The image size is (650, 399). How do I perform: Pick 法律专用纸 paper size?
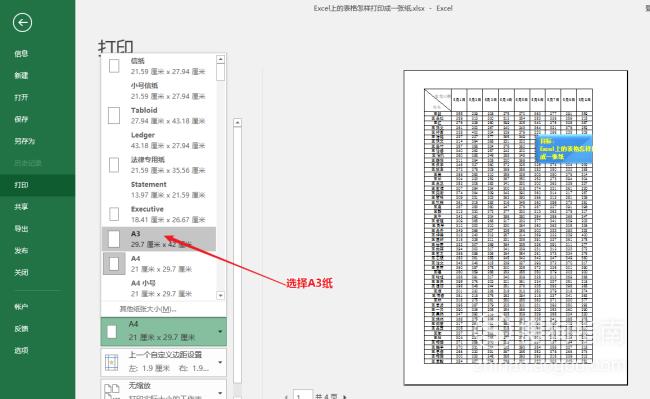159,165
